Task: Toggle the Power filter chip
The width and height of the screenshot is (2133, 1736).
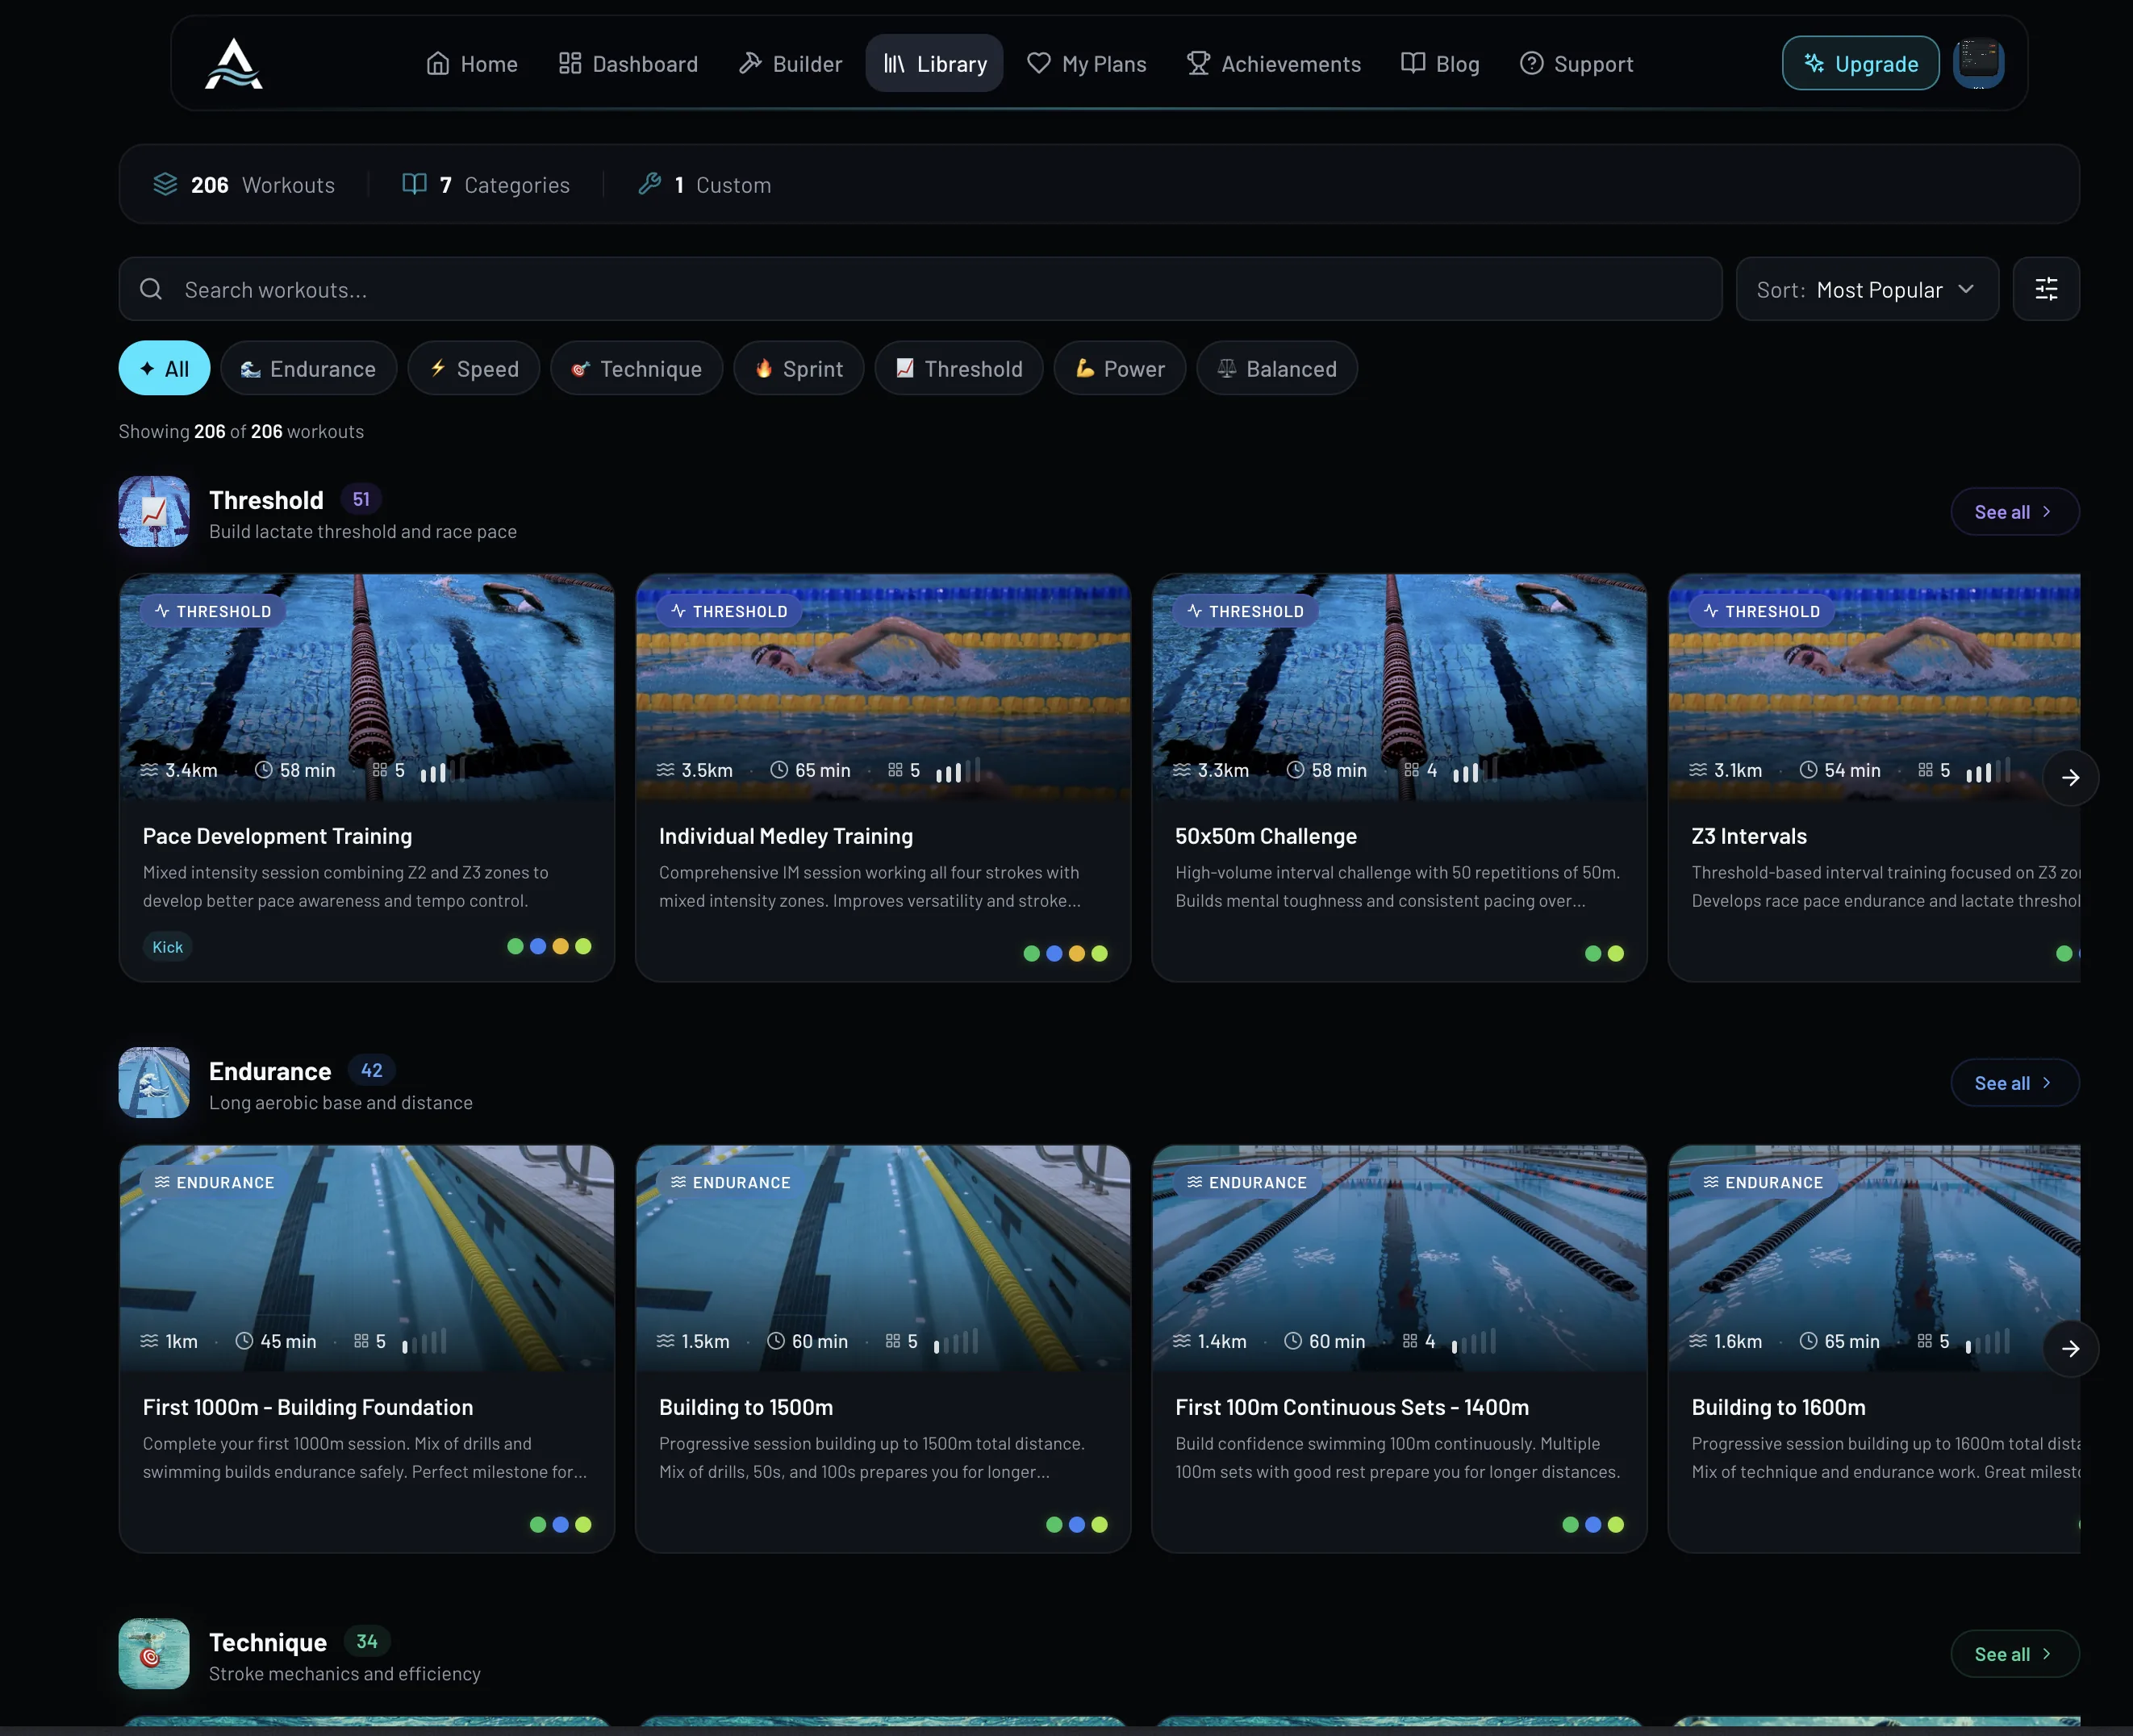Action: 1120,368
